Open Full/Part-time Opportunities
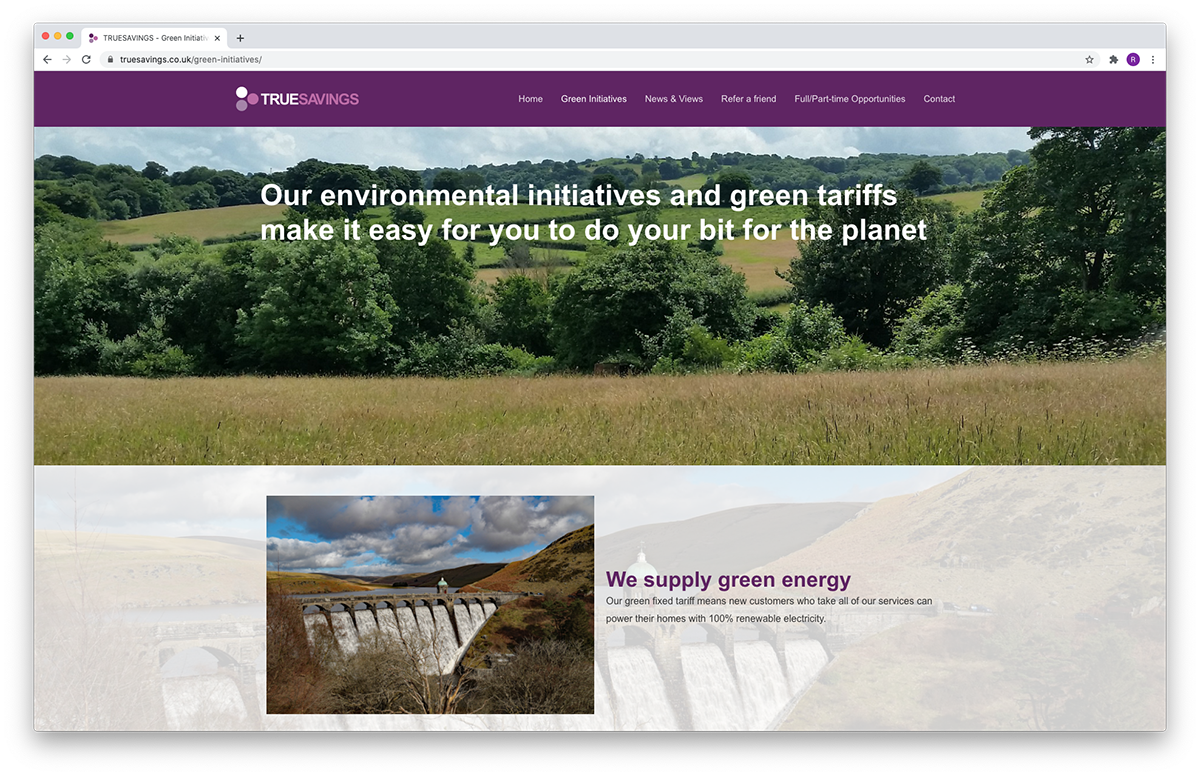The width and height of the screenshot is (1200, 776). [850, 99]
